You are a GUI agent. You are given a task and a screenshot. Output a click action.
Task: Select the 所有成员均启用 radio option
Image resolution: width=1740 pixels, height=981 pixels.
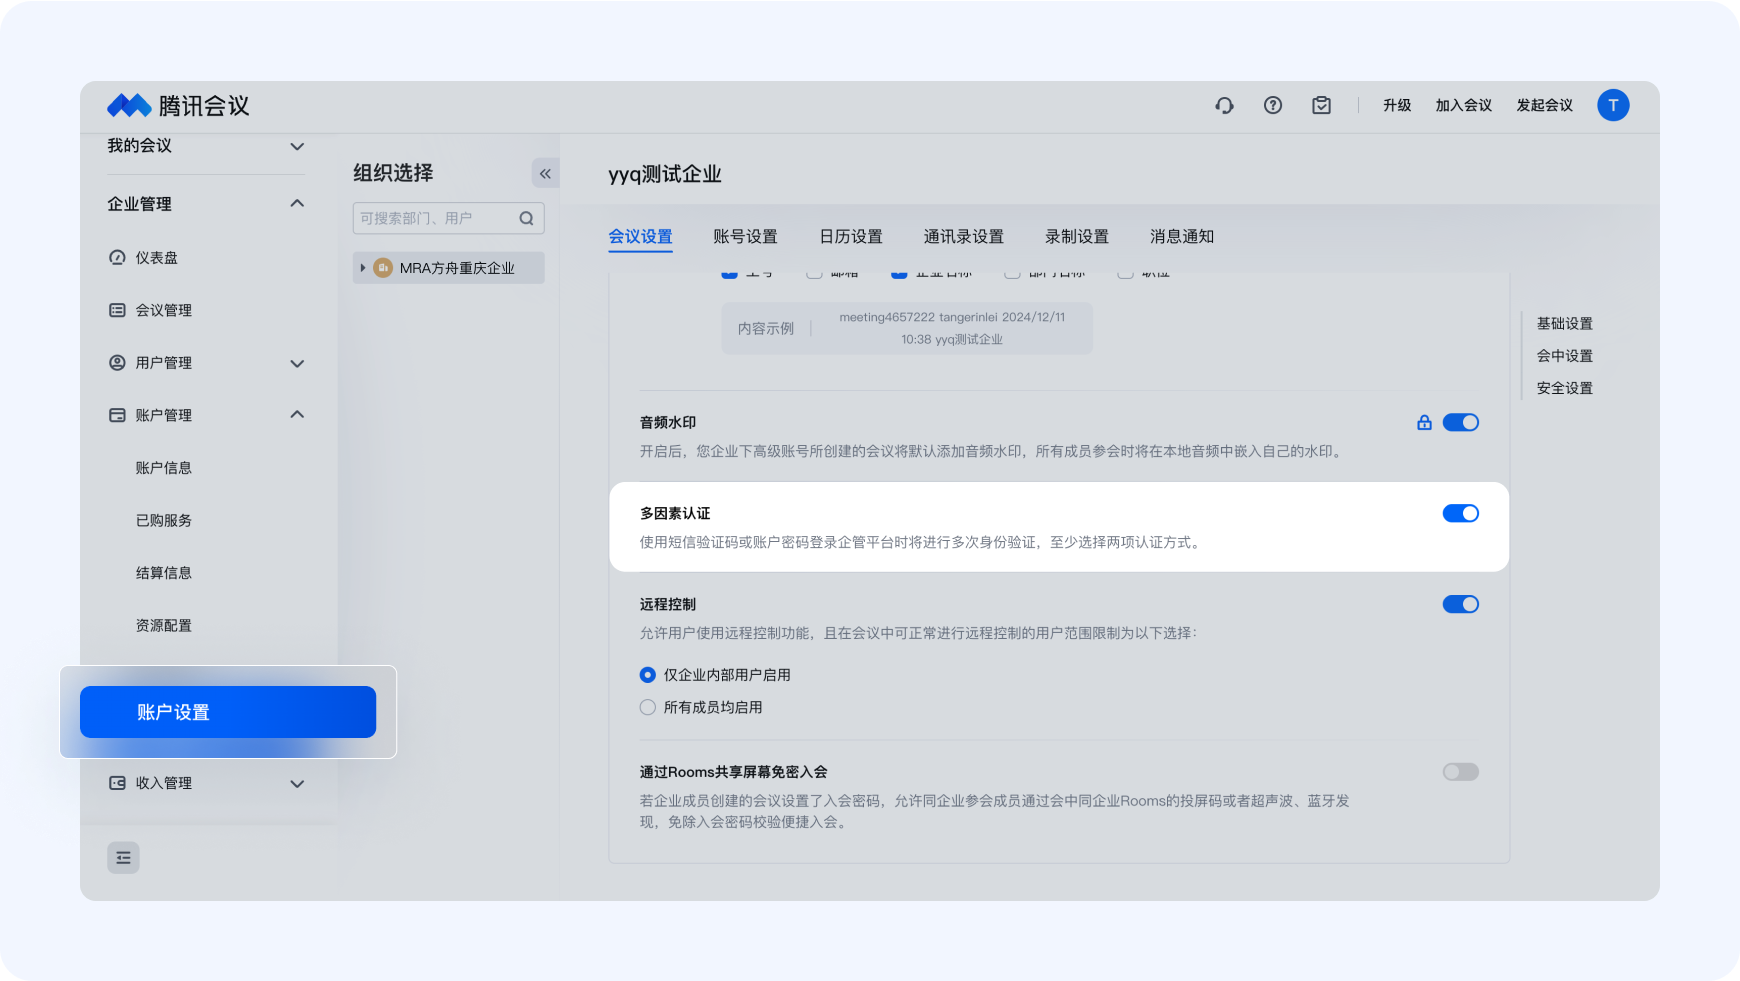(x=648, y=708)
